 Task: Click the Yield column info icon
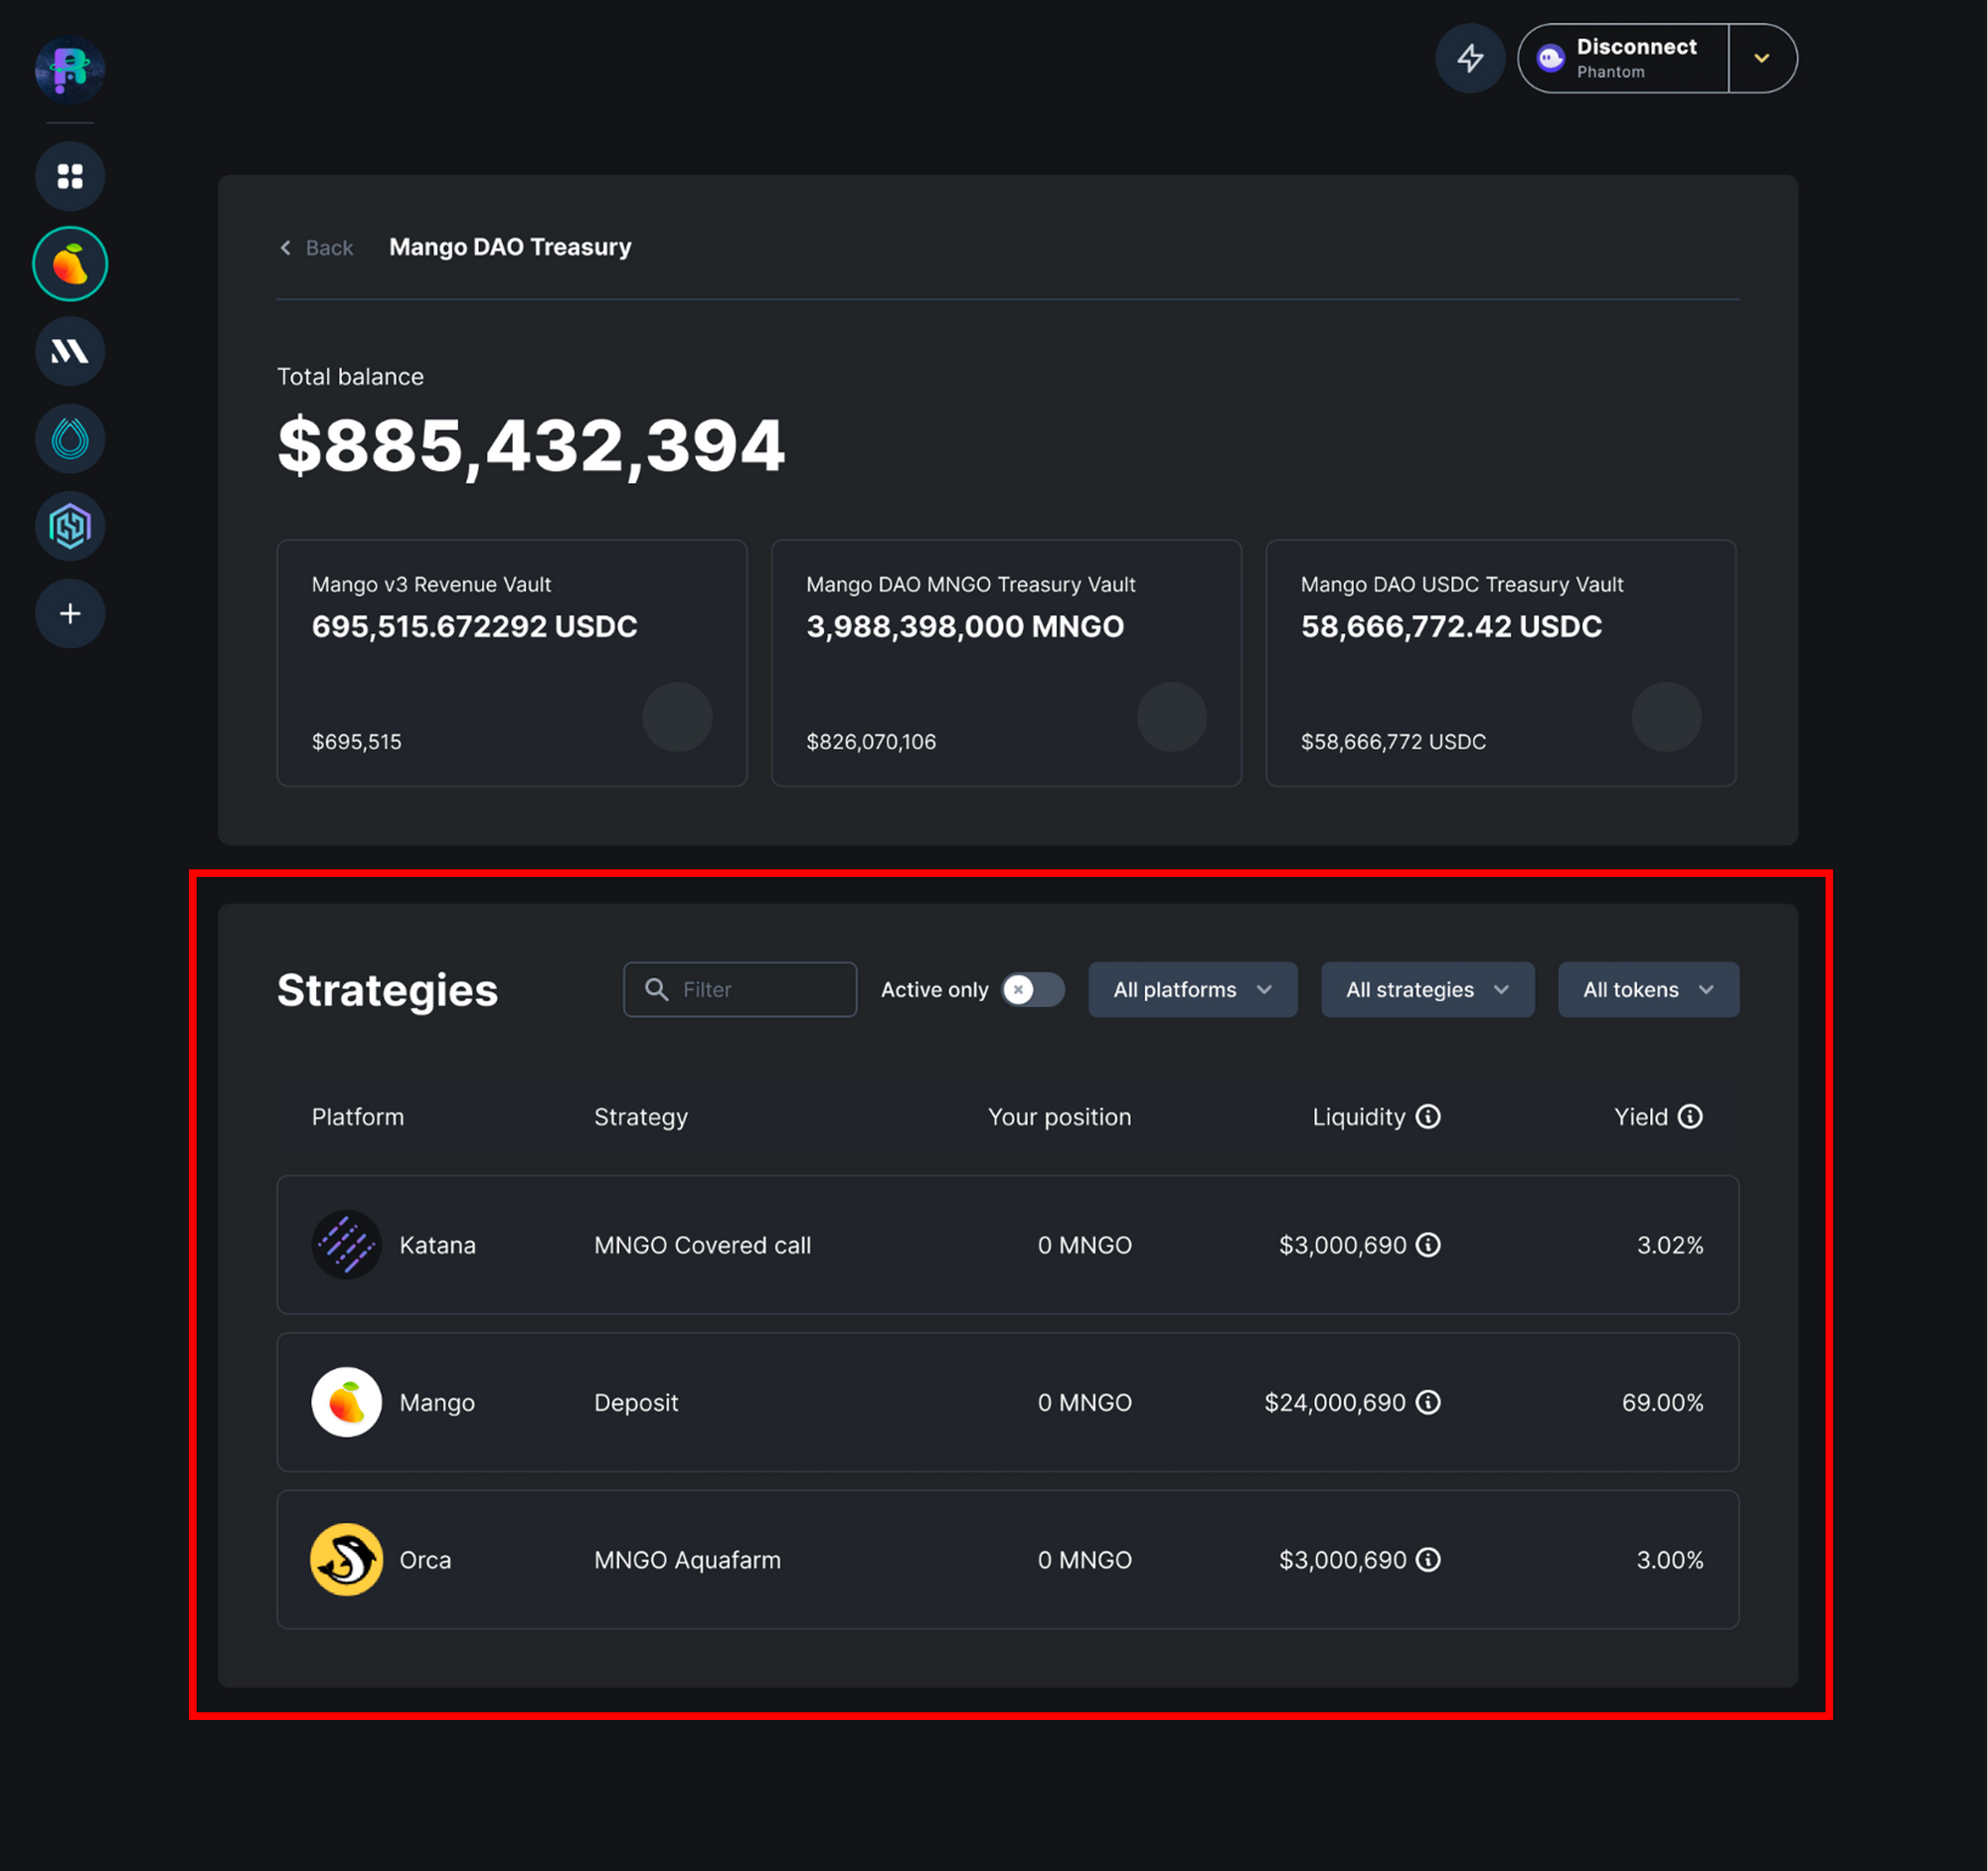point(1690,1116)
